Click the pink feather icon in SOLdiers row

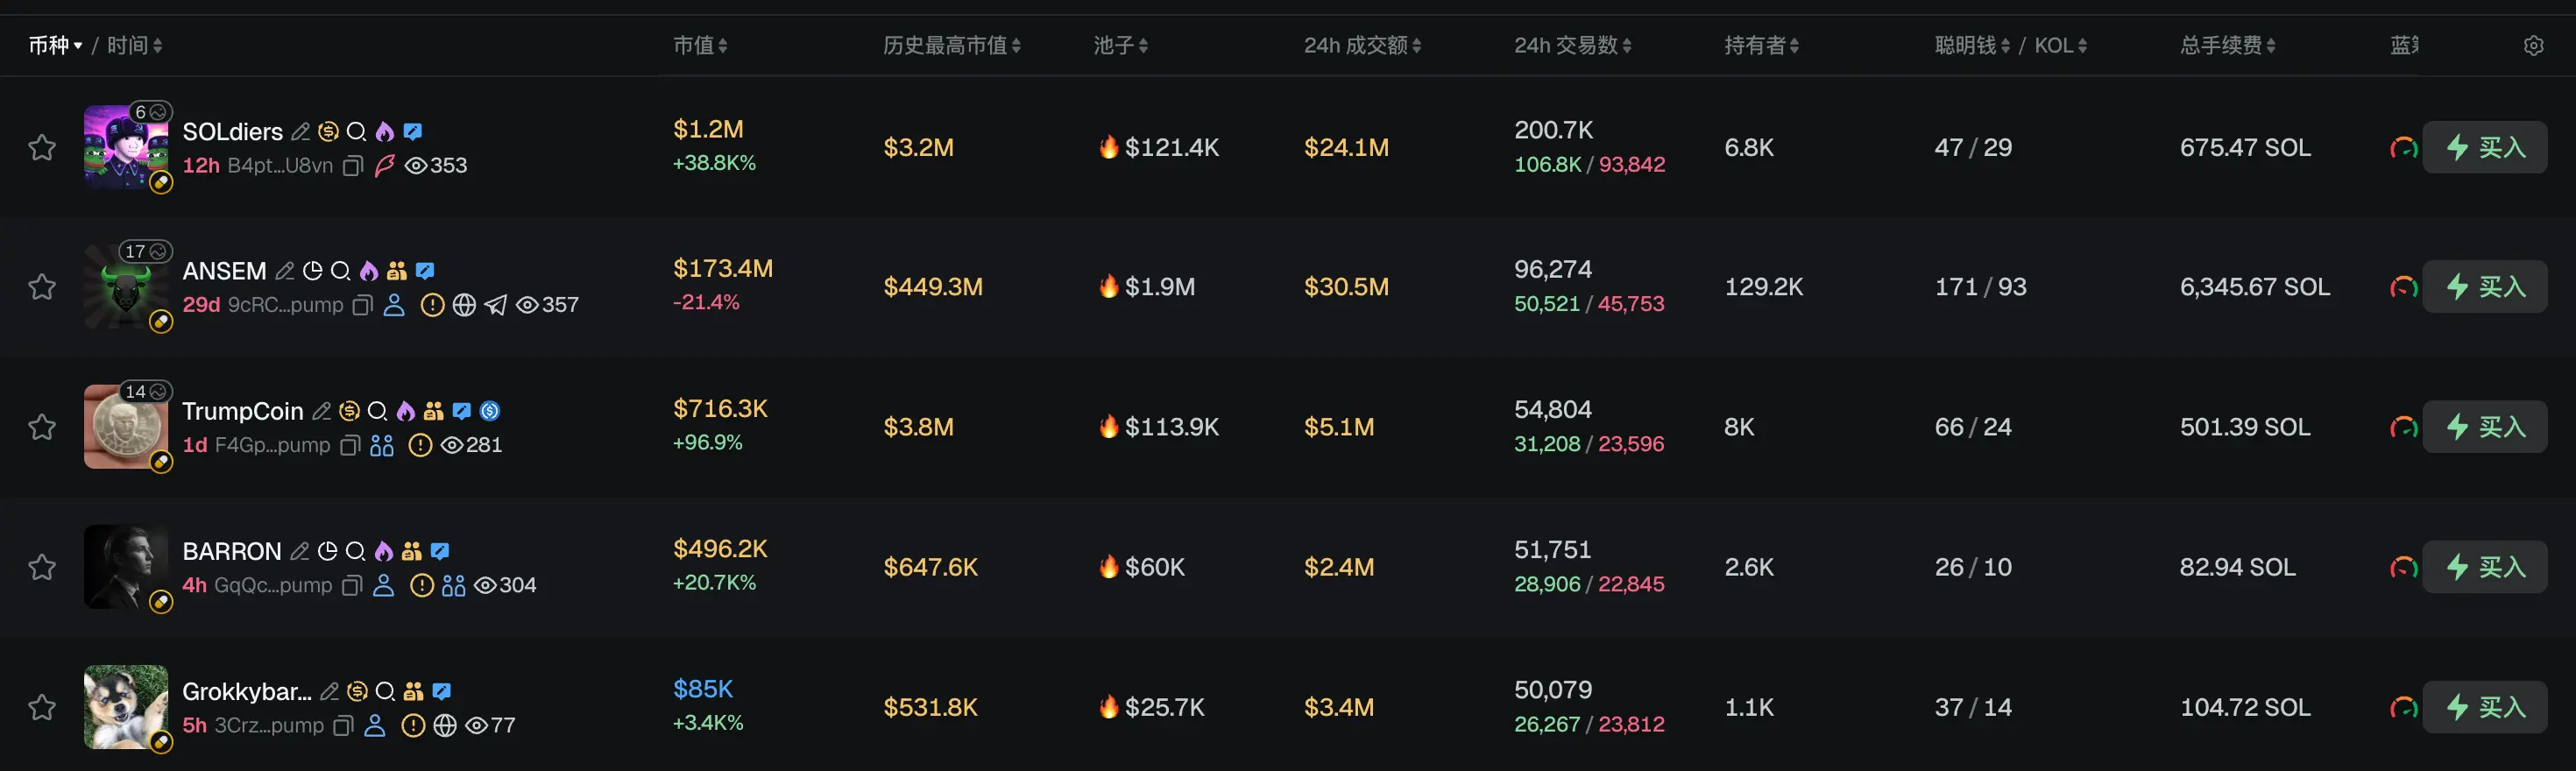(x=384, y=166)
